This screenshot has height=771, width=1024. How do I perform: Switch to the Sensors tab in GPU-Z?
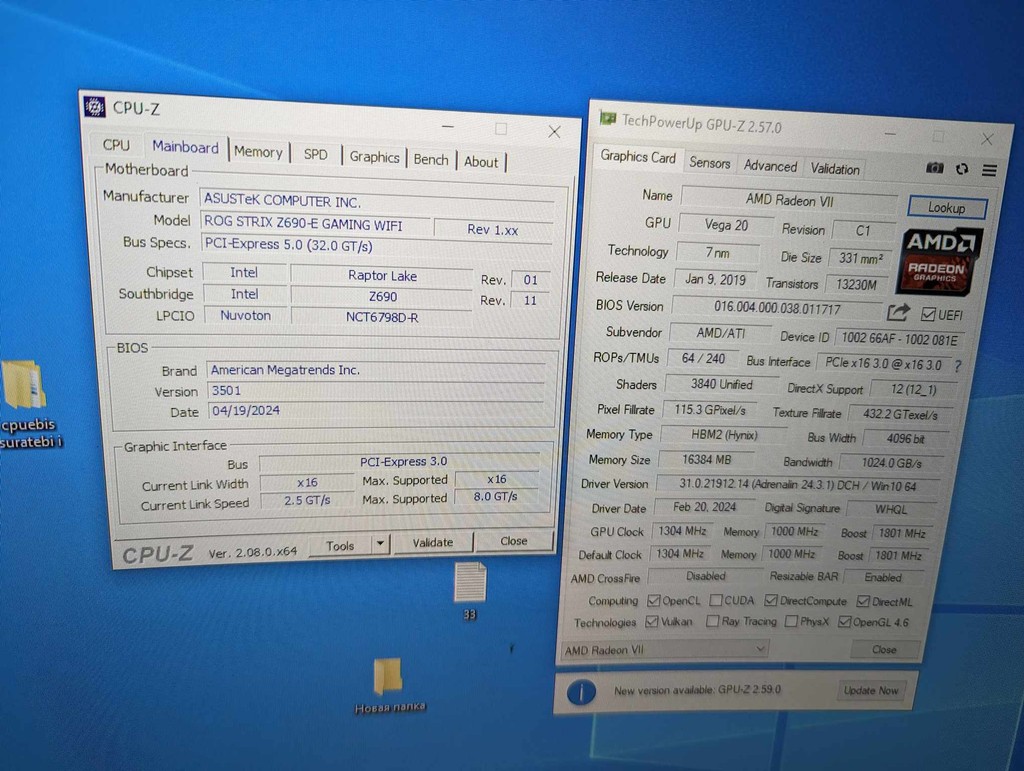pyautogui.click(x=710, y=163)
